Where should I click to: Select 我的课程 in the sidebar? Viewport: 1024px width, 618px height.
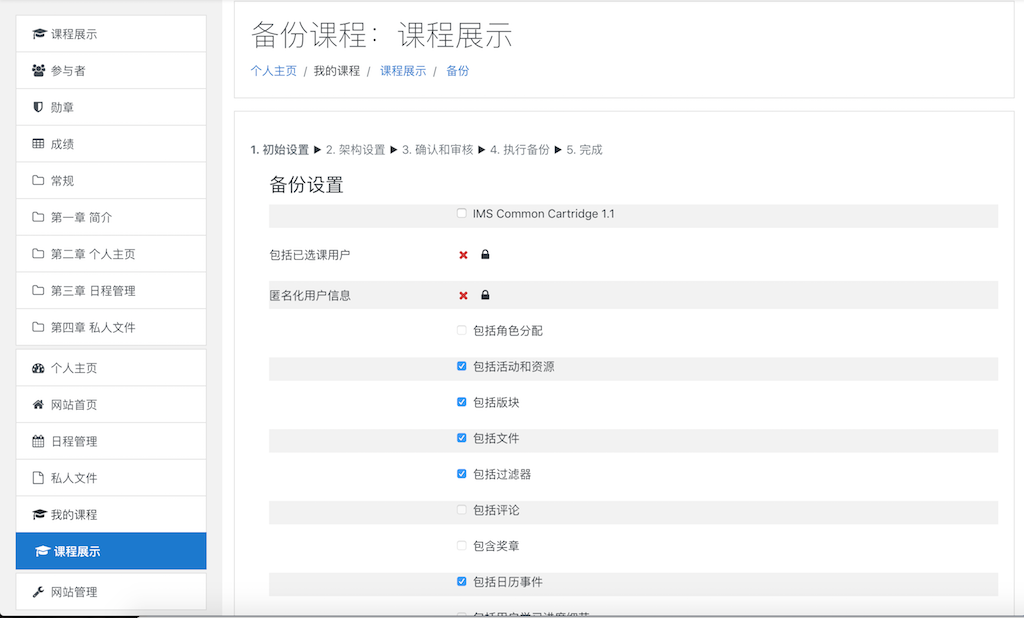click(x=111, y=514)
